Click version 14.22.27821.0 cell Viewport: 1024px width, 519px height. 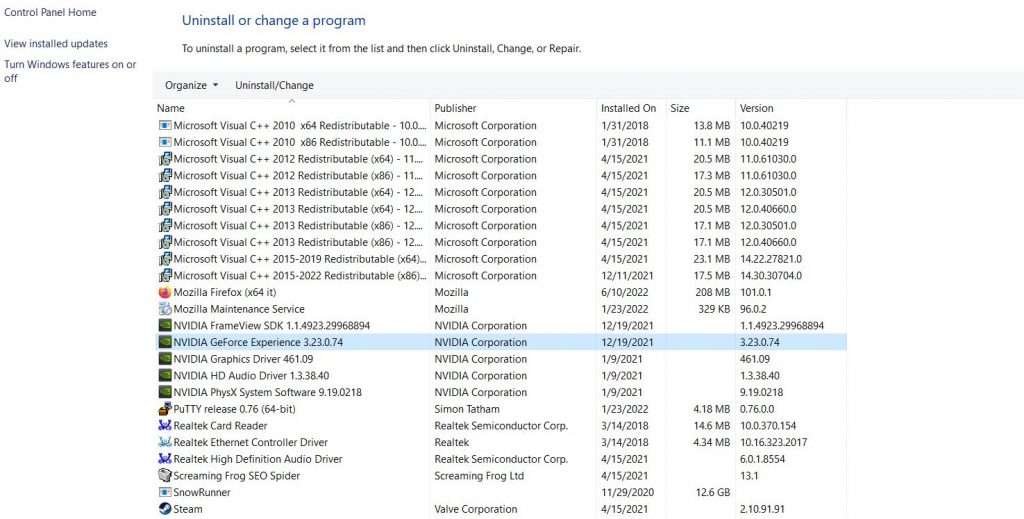[x=771, y=259]
